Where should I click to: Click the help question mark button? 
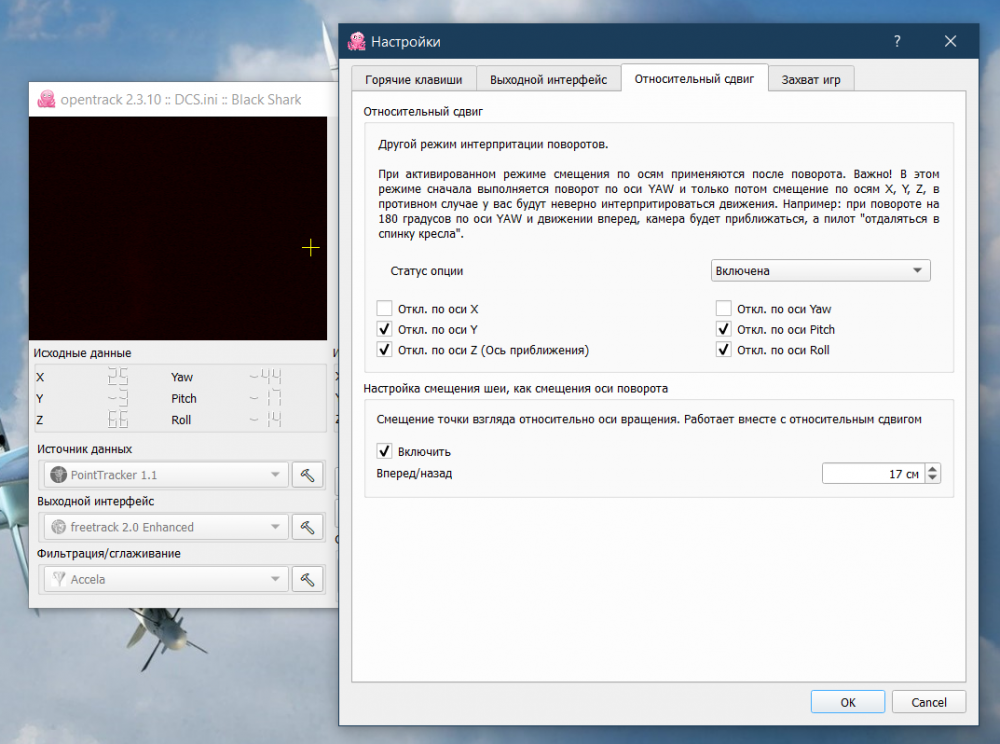[897, 42]
